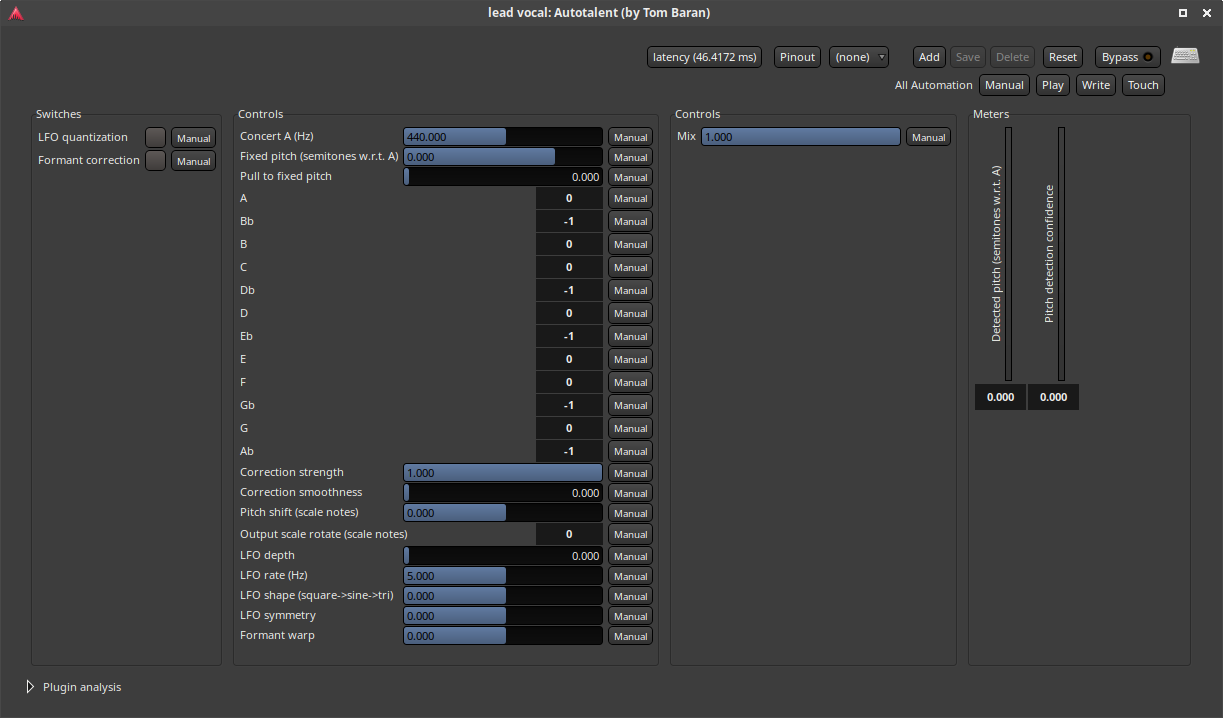Click the Detected pitch 0.000 readout
The image size is (1223, 718).
pos(1000,397)
